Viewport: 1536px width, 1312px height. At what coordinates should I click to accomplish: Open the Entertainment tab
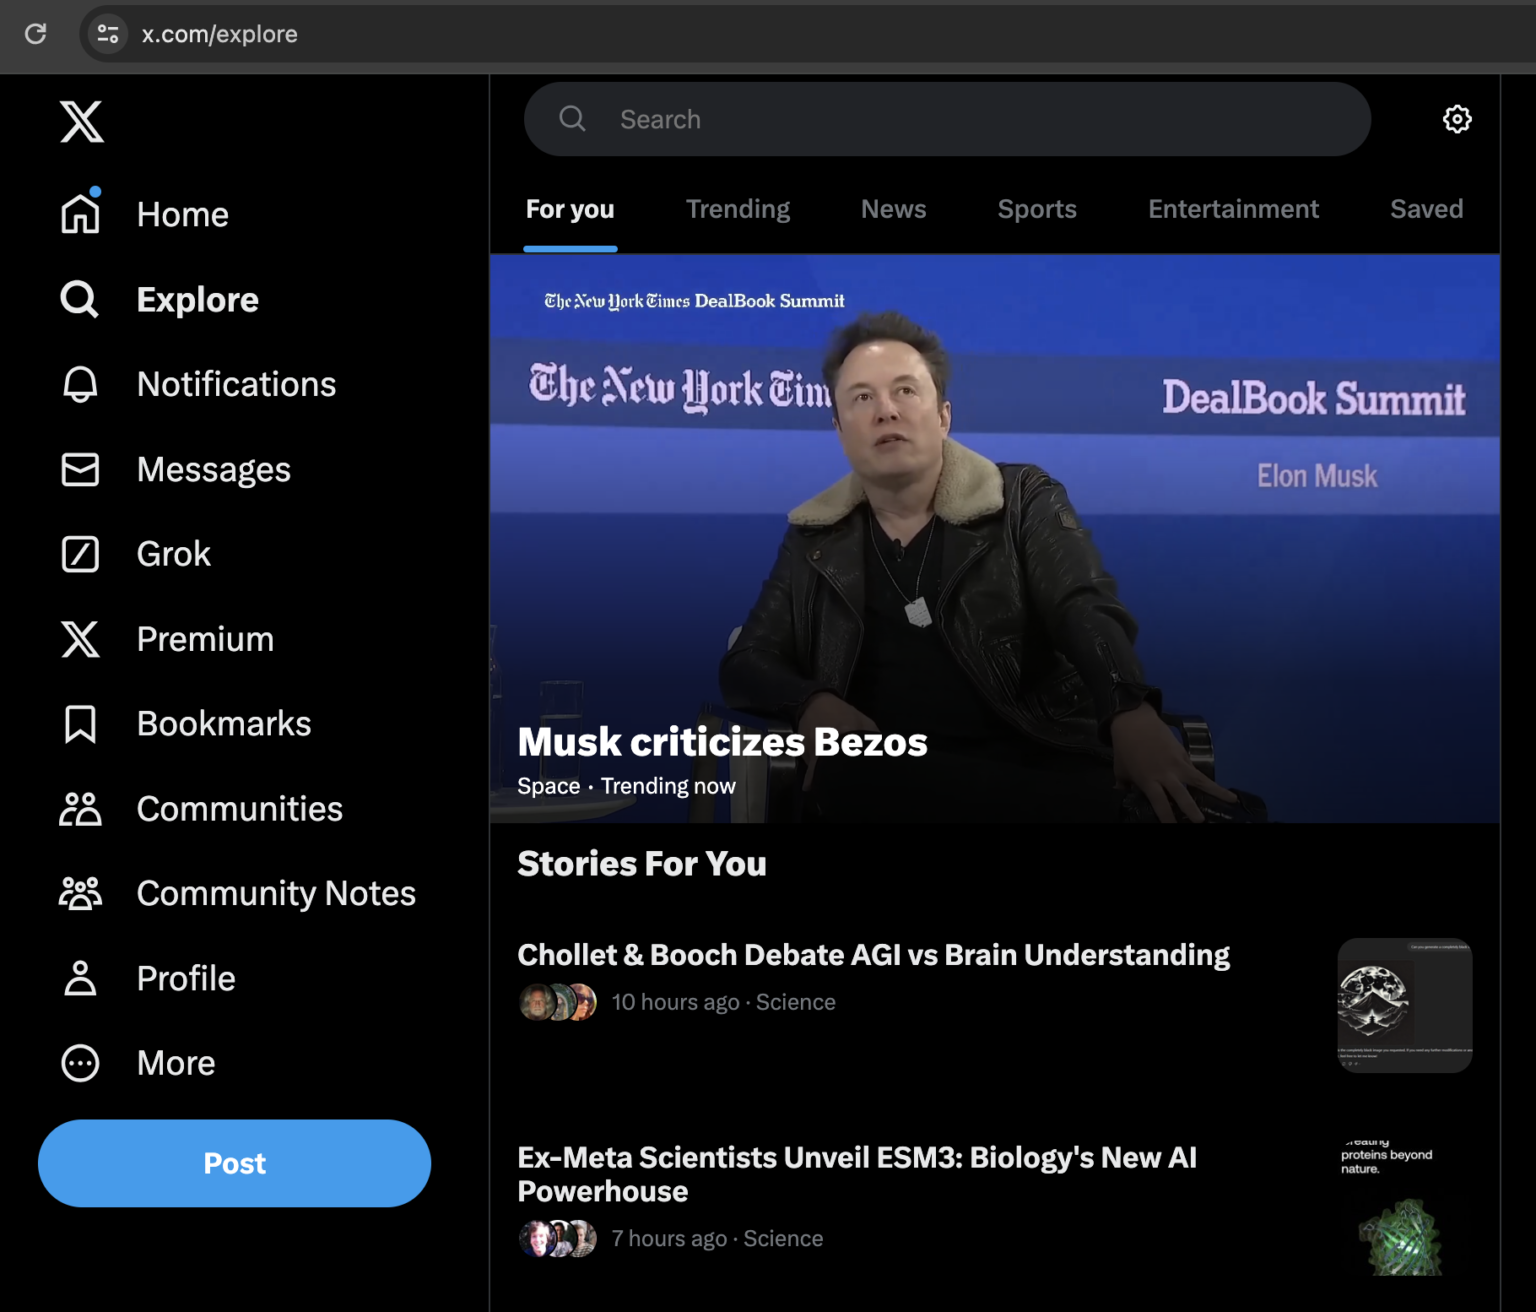(x=1233, y=209)
